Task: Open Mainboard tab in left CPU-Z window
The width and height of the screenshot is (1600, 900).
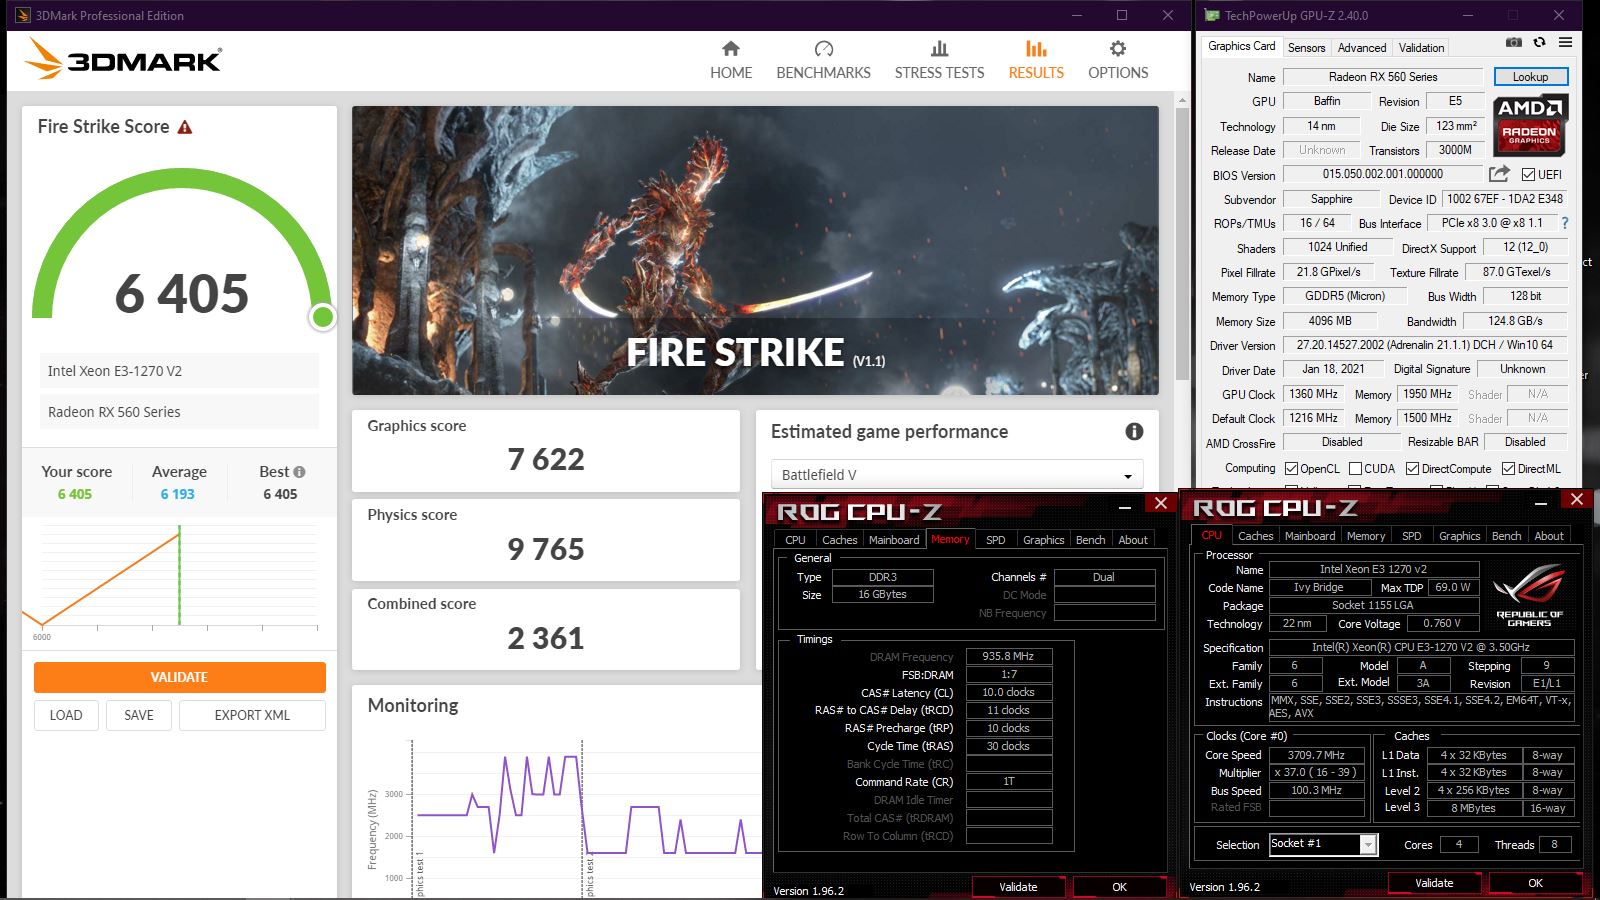Action: [x=894, y=540]
